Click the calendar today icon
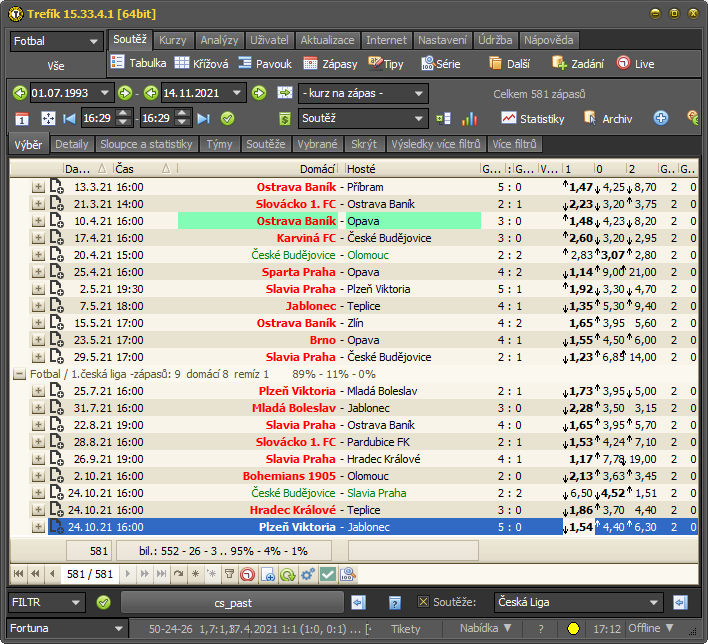 pos(22,119)
